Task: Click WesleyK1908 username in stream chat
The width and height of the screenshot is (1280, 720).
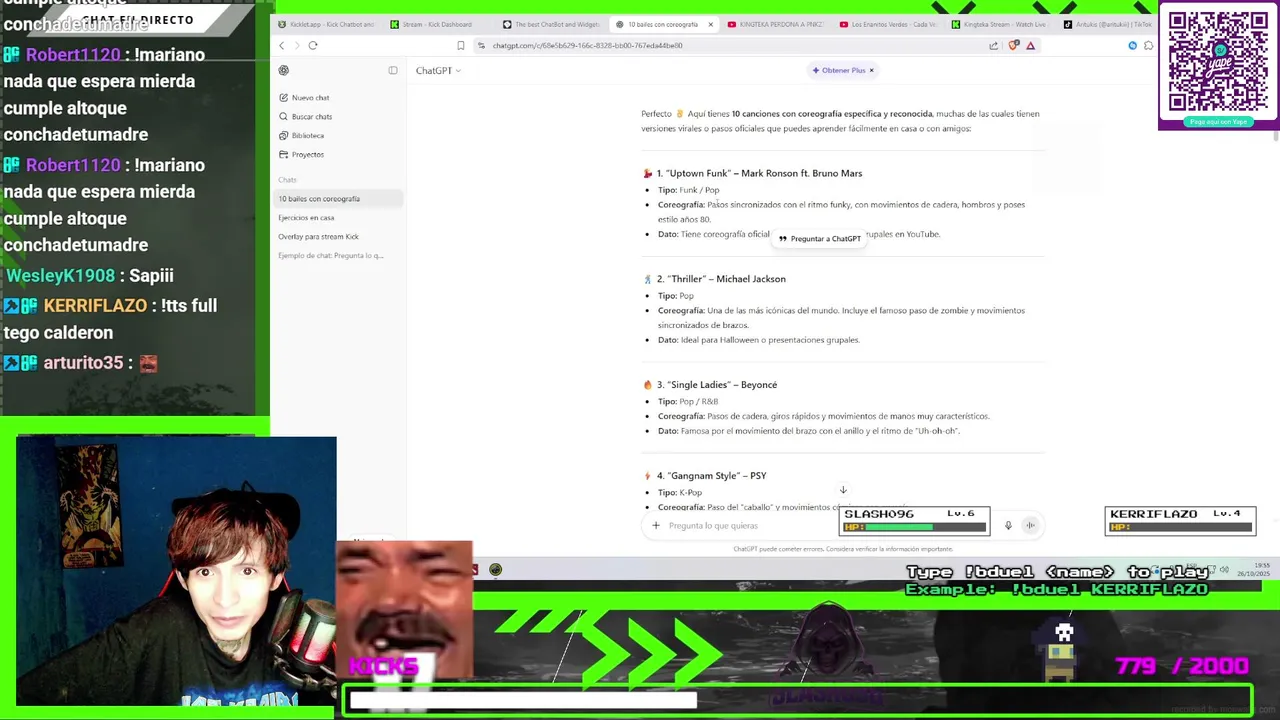Action: tap(60, 276)
